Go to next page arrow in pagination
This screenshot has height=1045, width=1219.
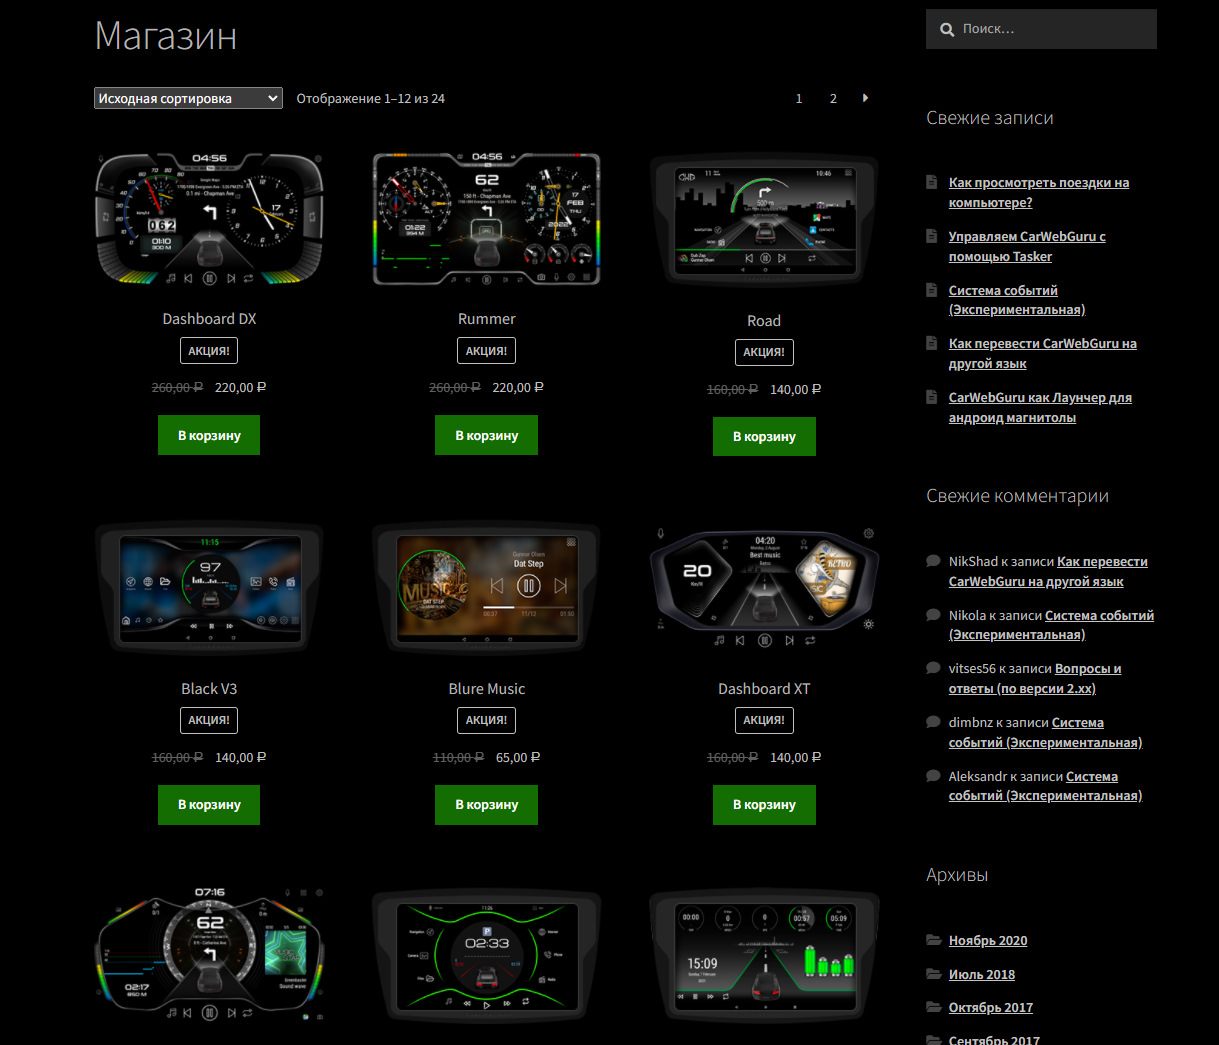point(865,98)
